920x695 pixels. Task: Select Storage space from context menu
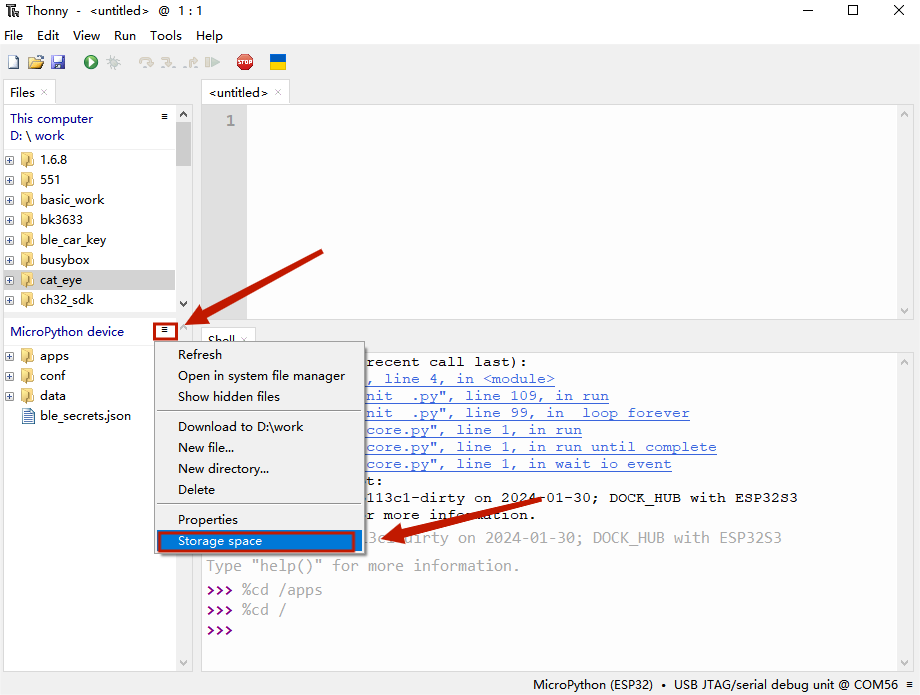tap(256, 541)
